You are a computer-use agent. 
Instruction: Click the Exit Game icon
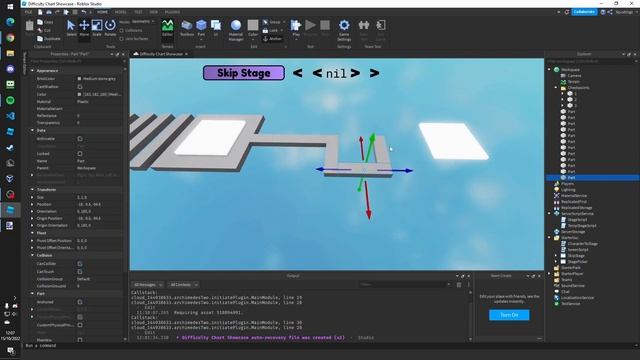[x=380, y=25]
